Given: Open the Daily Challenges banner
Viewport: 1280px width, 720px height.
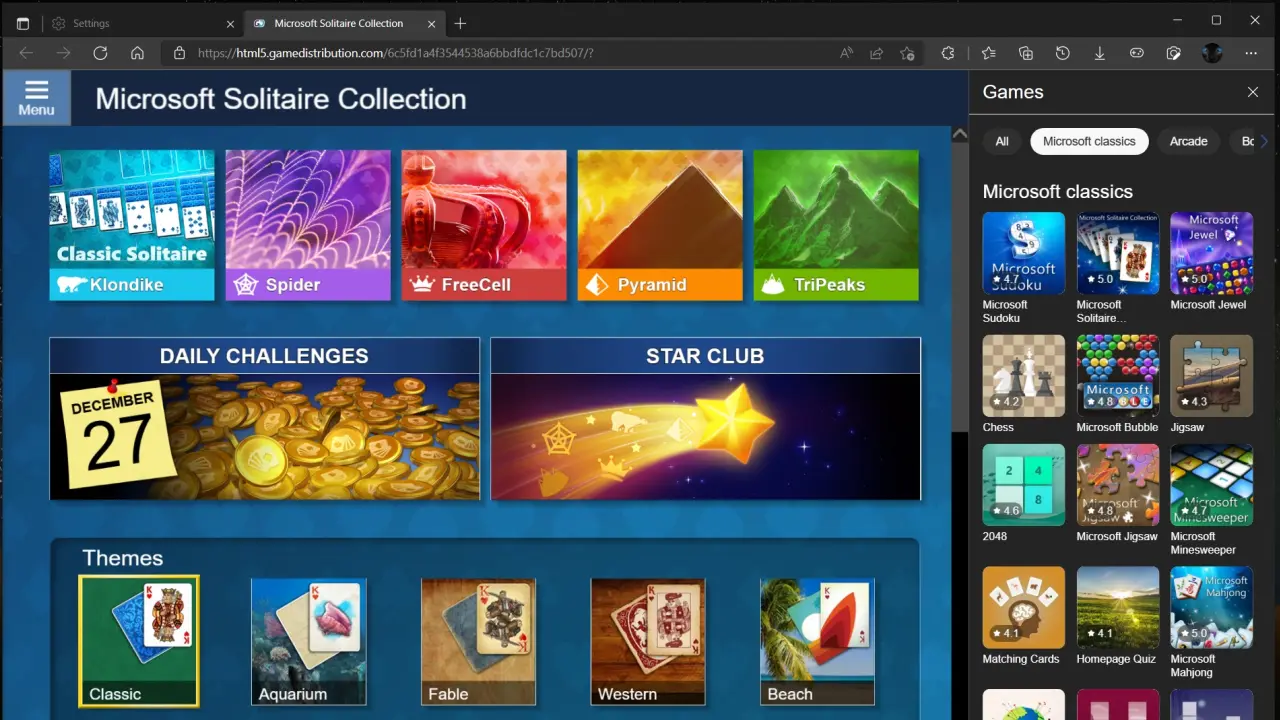Looking at the screenshot, I should tap(264, 419).
